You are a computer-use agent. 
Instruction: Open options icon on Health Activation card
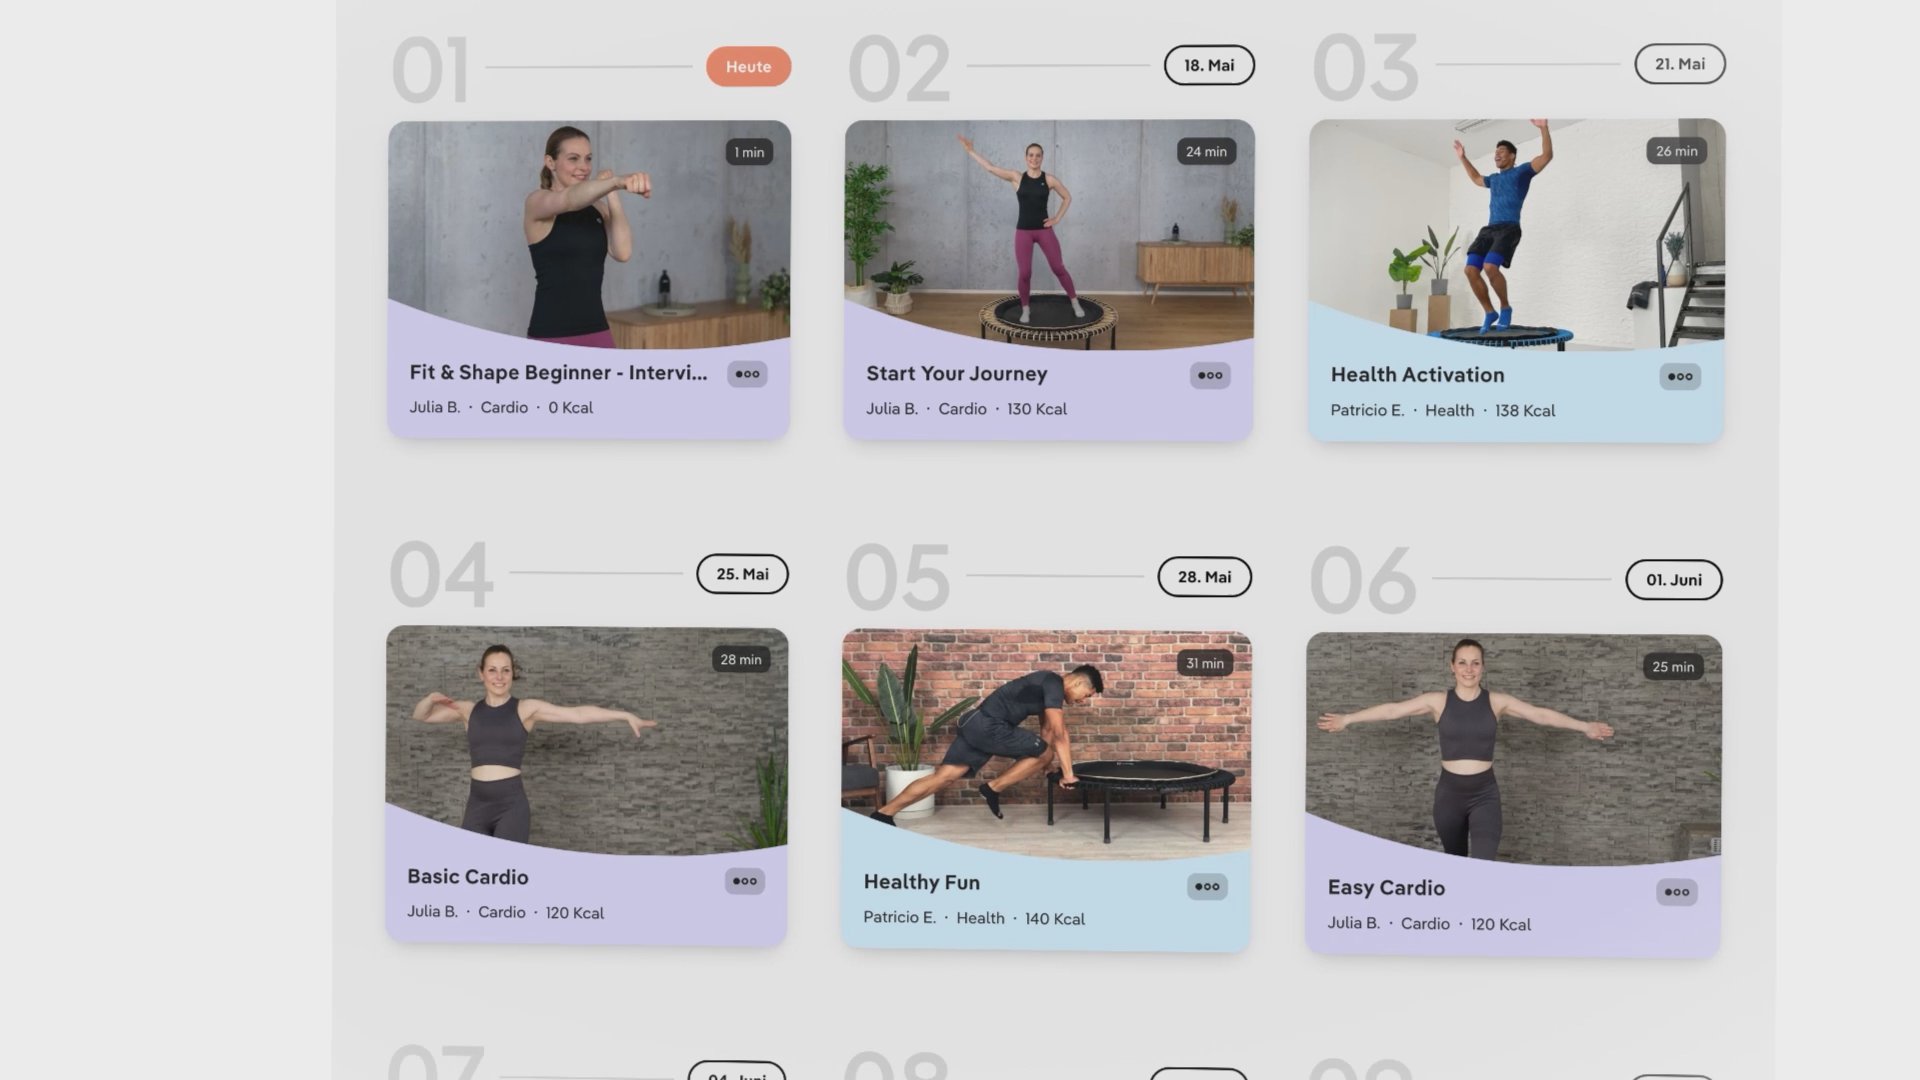[x=1680, y=376]
